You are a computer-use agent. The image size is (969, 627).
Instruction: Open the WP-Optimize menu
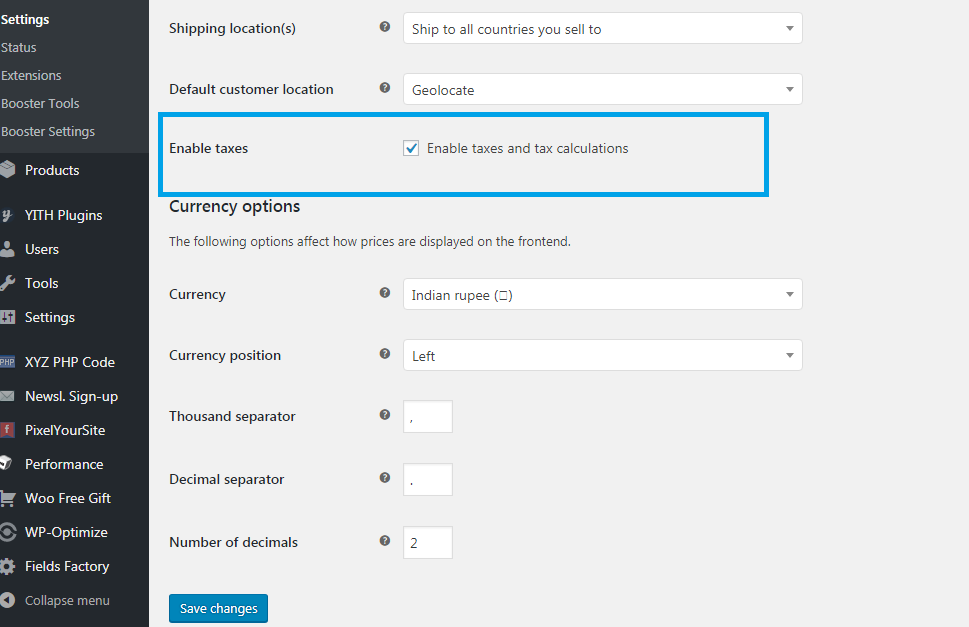coord(66,532)
